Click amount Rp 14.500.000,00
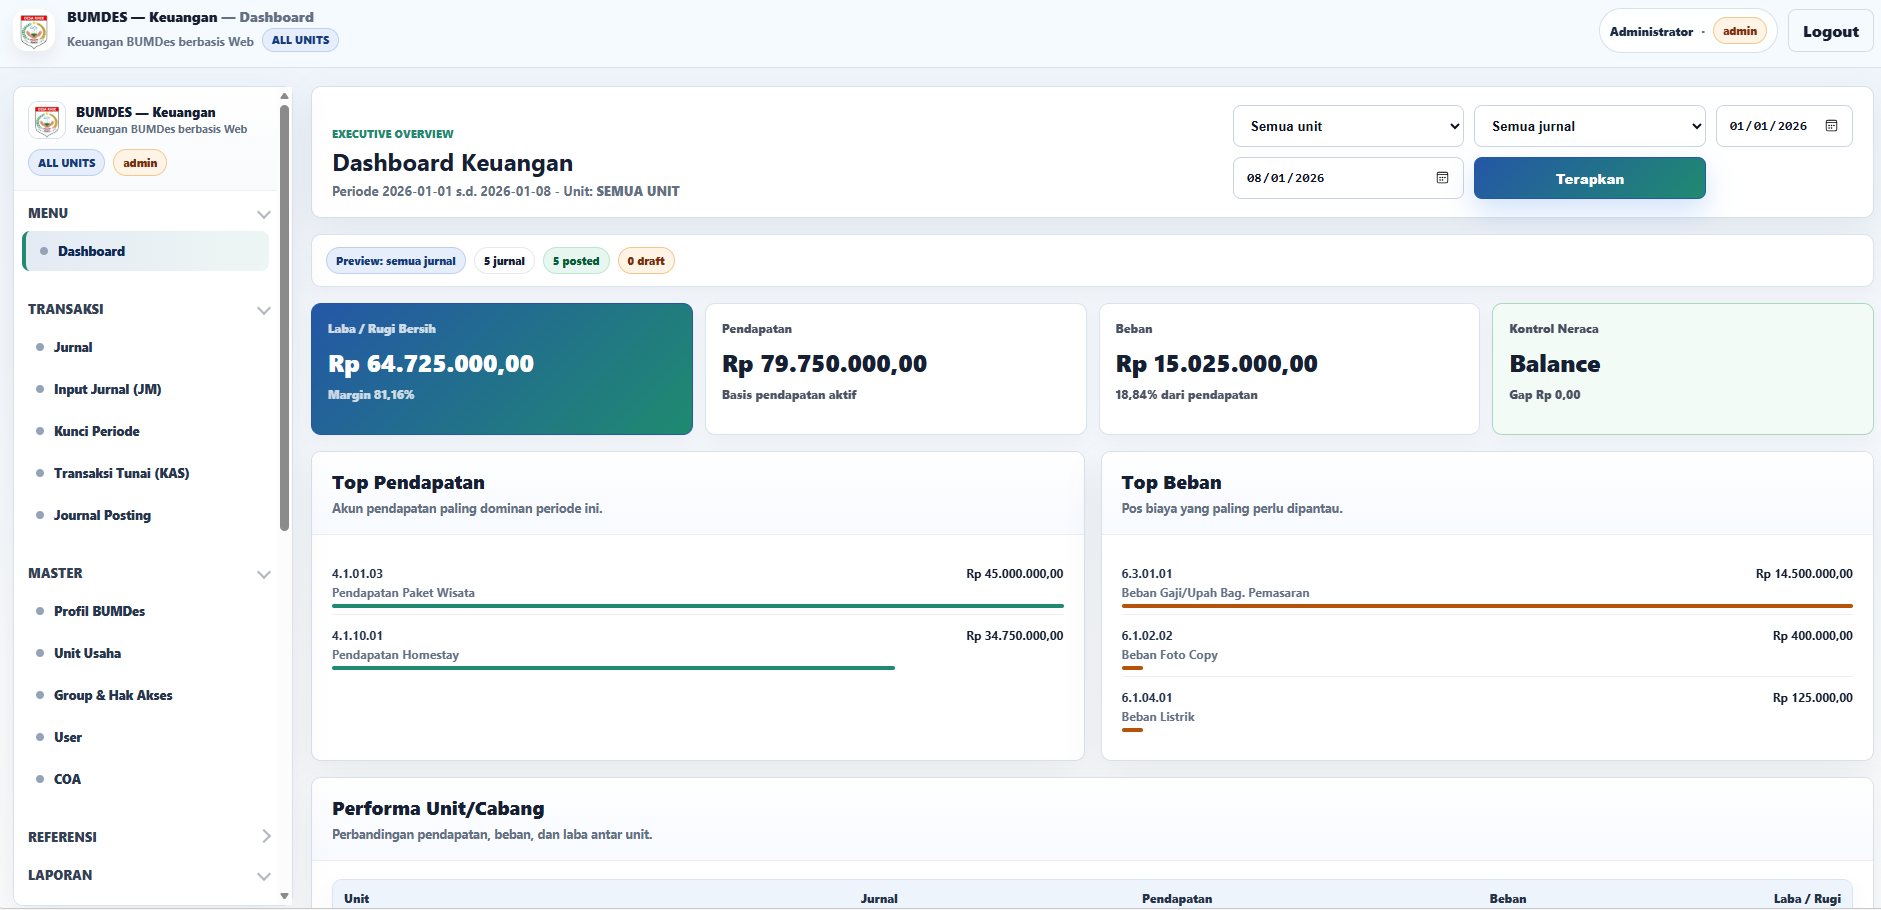The width and height of the screenshot is (1881, 910). tap(1804, 574)
